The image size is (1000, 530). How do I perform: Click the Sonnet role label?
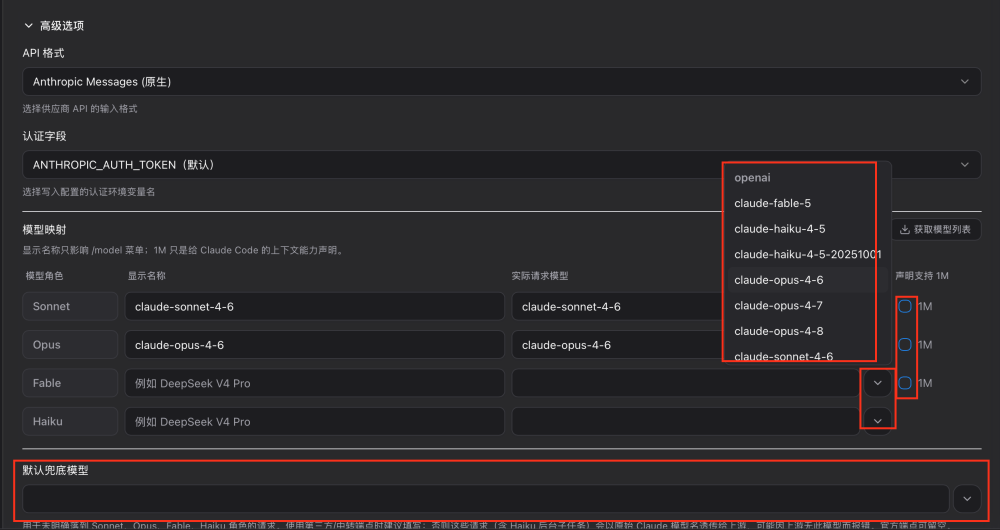70,307
